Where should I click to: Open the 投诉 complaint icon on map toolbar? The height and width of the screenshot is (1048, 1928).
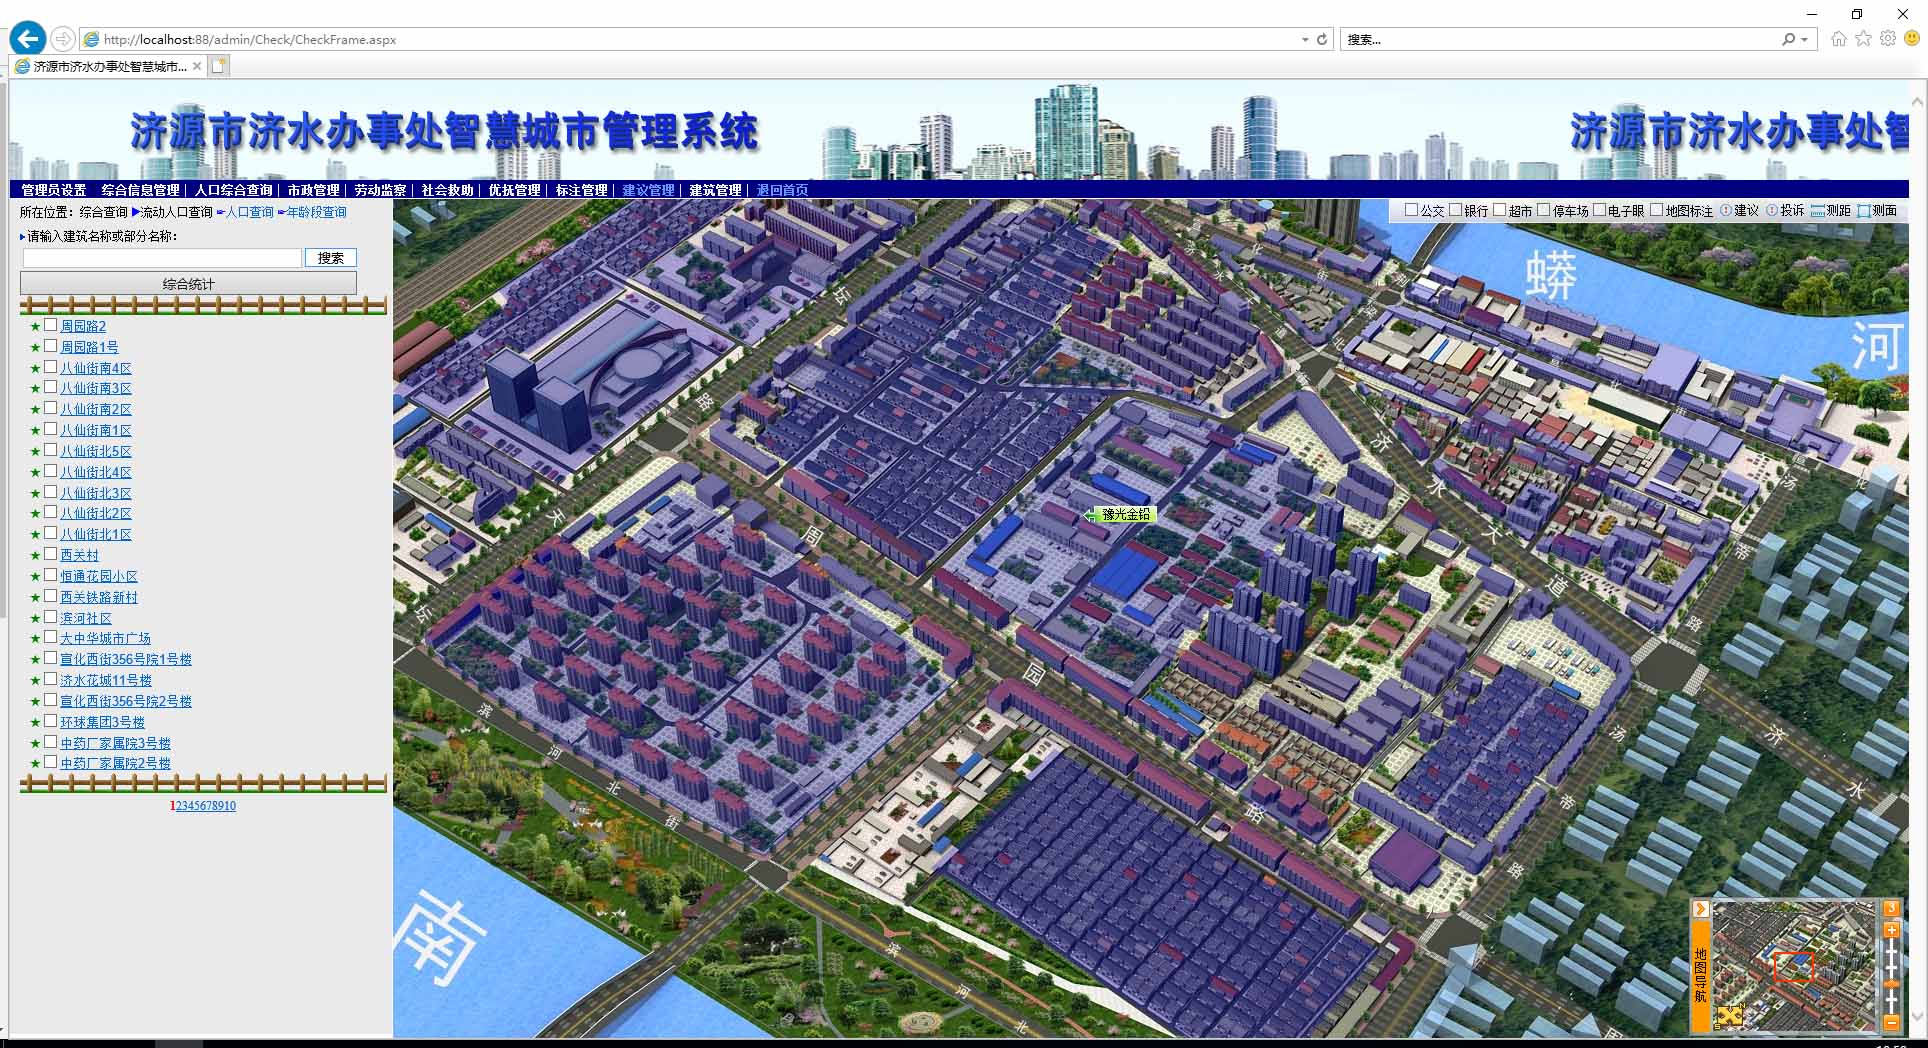click(x=1772, y=211)
